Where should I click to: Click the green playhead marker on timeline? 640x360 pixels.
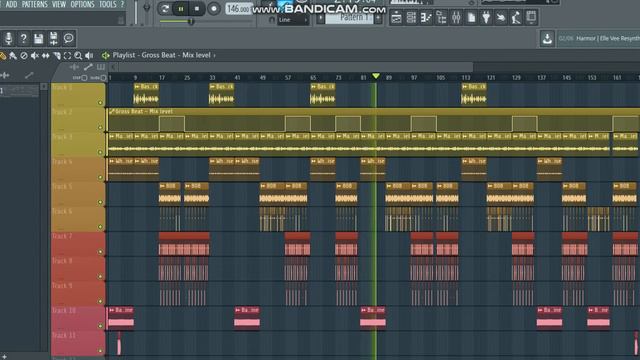[x=376, y=76]
